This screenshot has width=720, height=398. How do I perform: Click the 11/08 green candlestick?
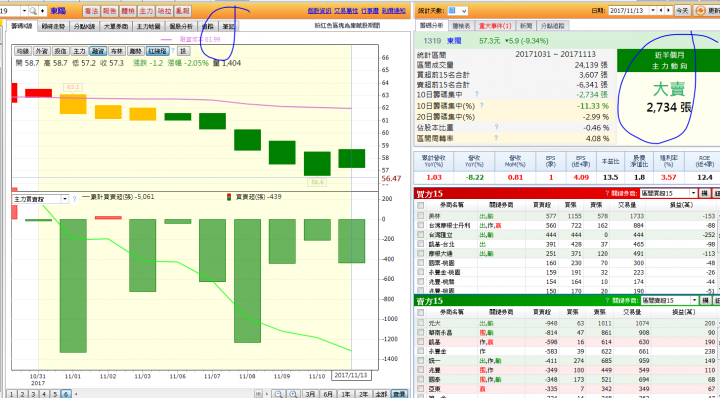pyautogui.click(x=248, y=140)
